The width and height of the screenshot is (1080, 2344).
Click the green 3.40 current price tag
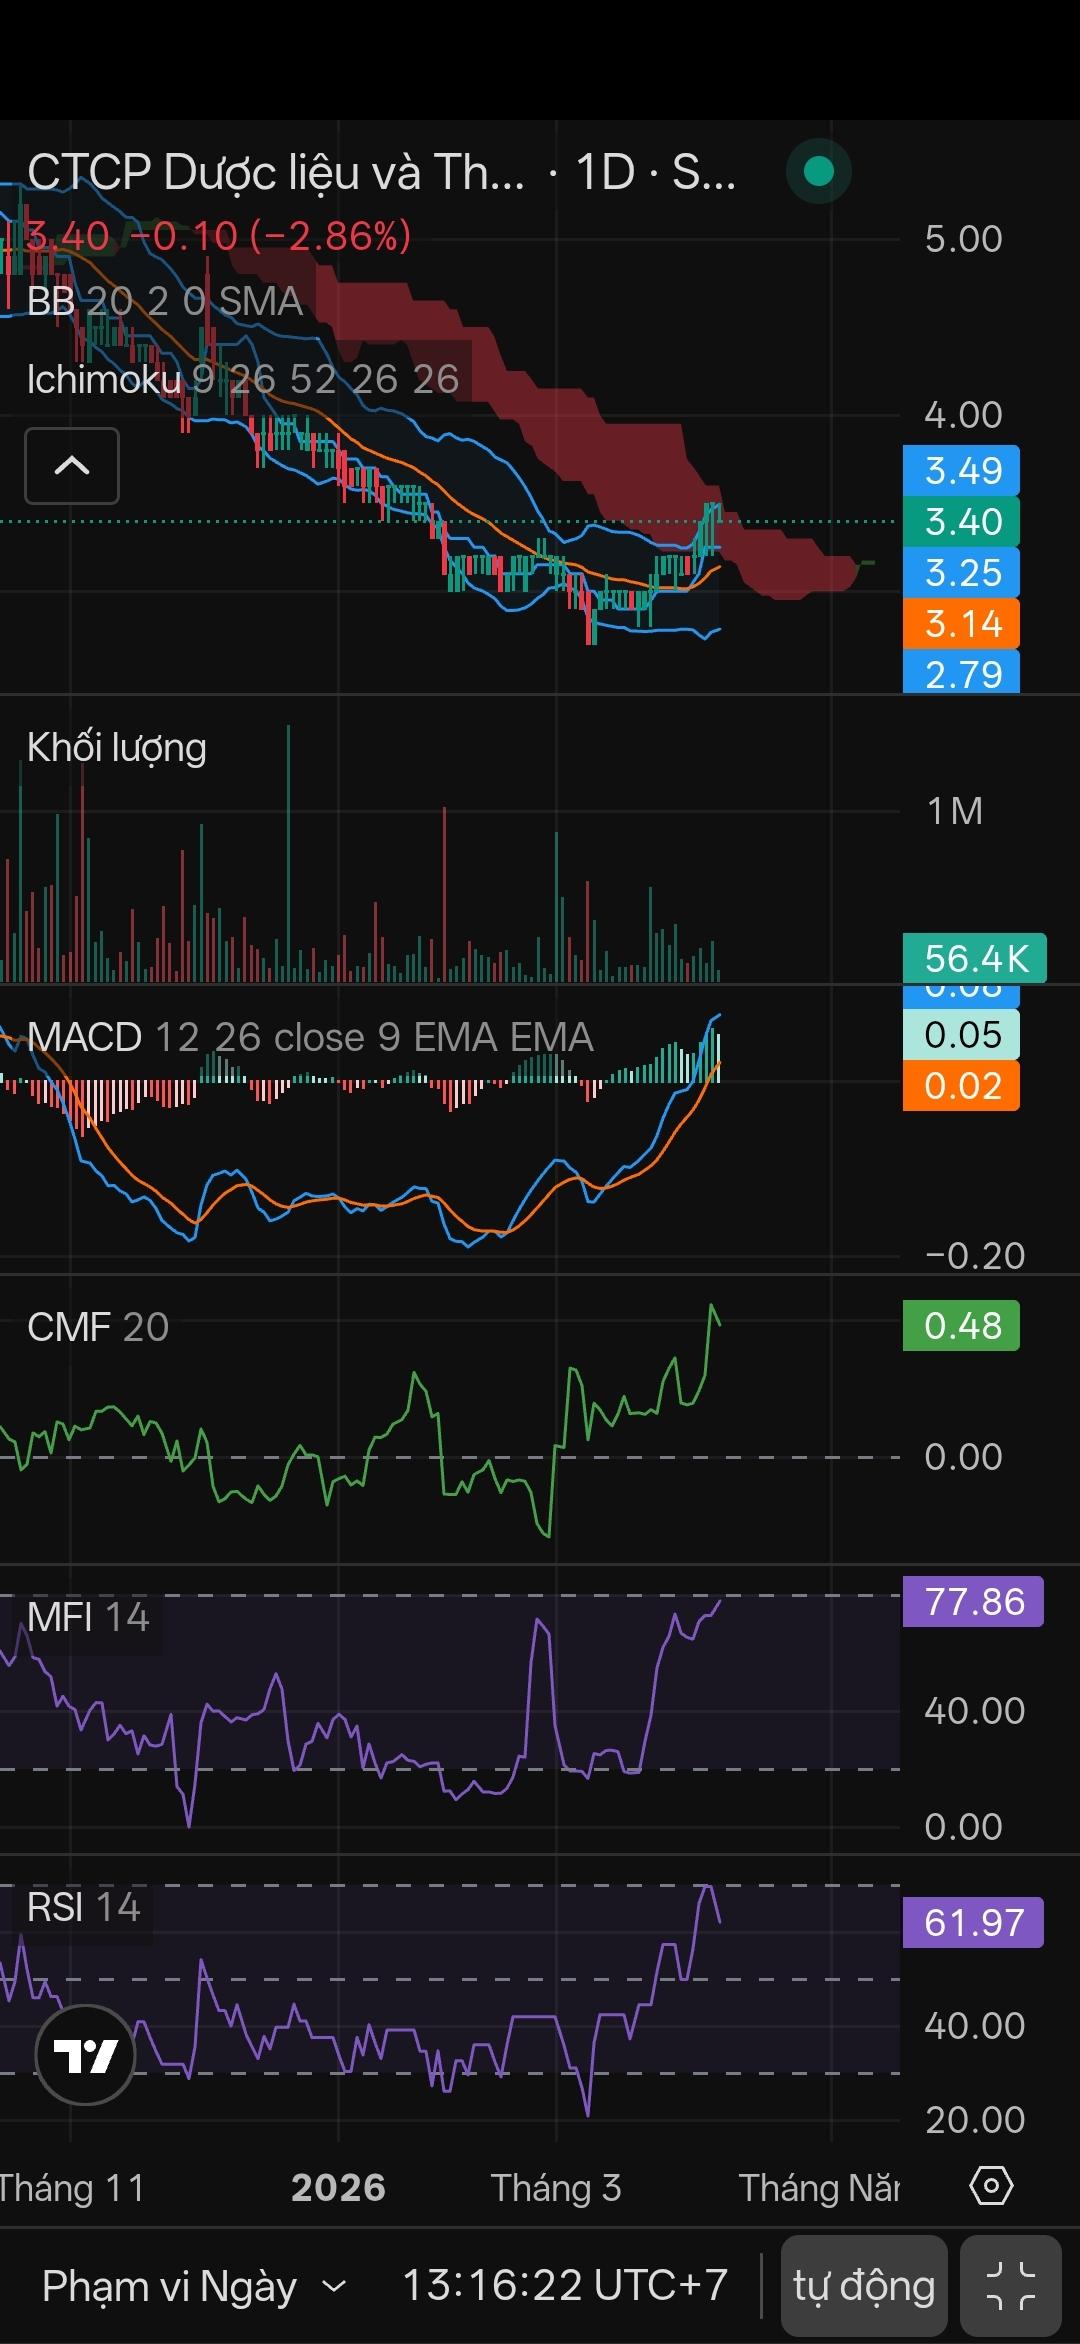[x=961, y=521]
